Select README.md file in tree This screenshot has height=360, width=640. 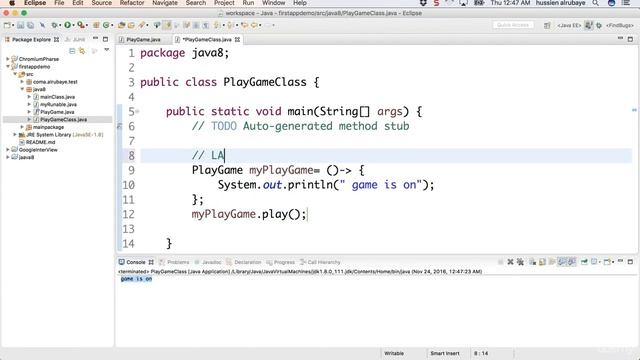[40, 142]
